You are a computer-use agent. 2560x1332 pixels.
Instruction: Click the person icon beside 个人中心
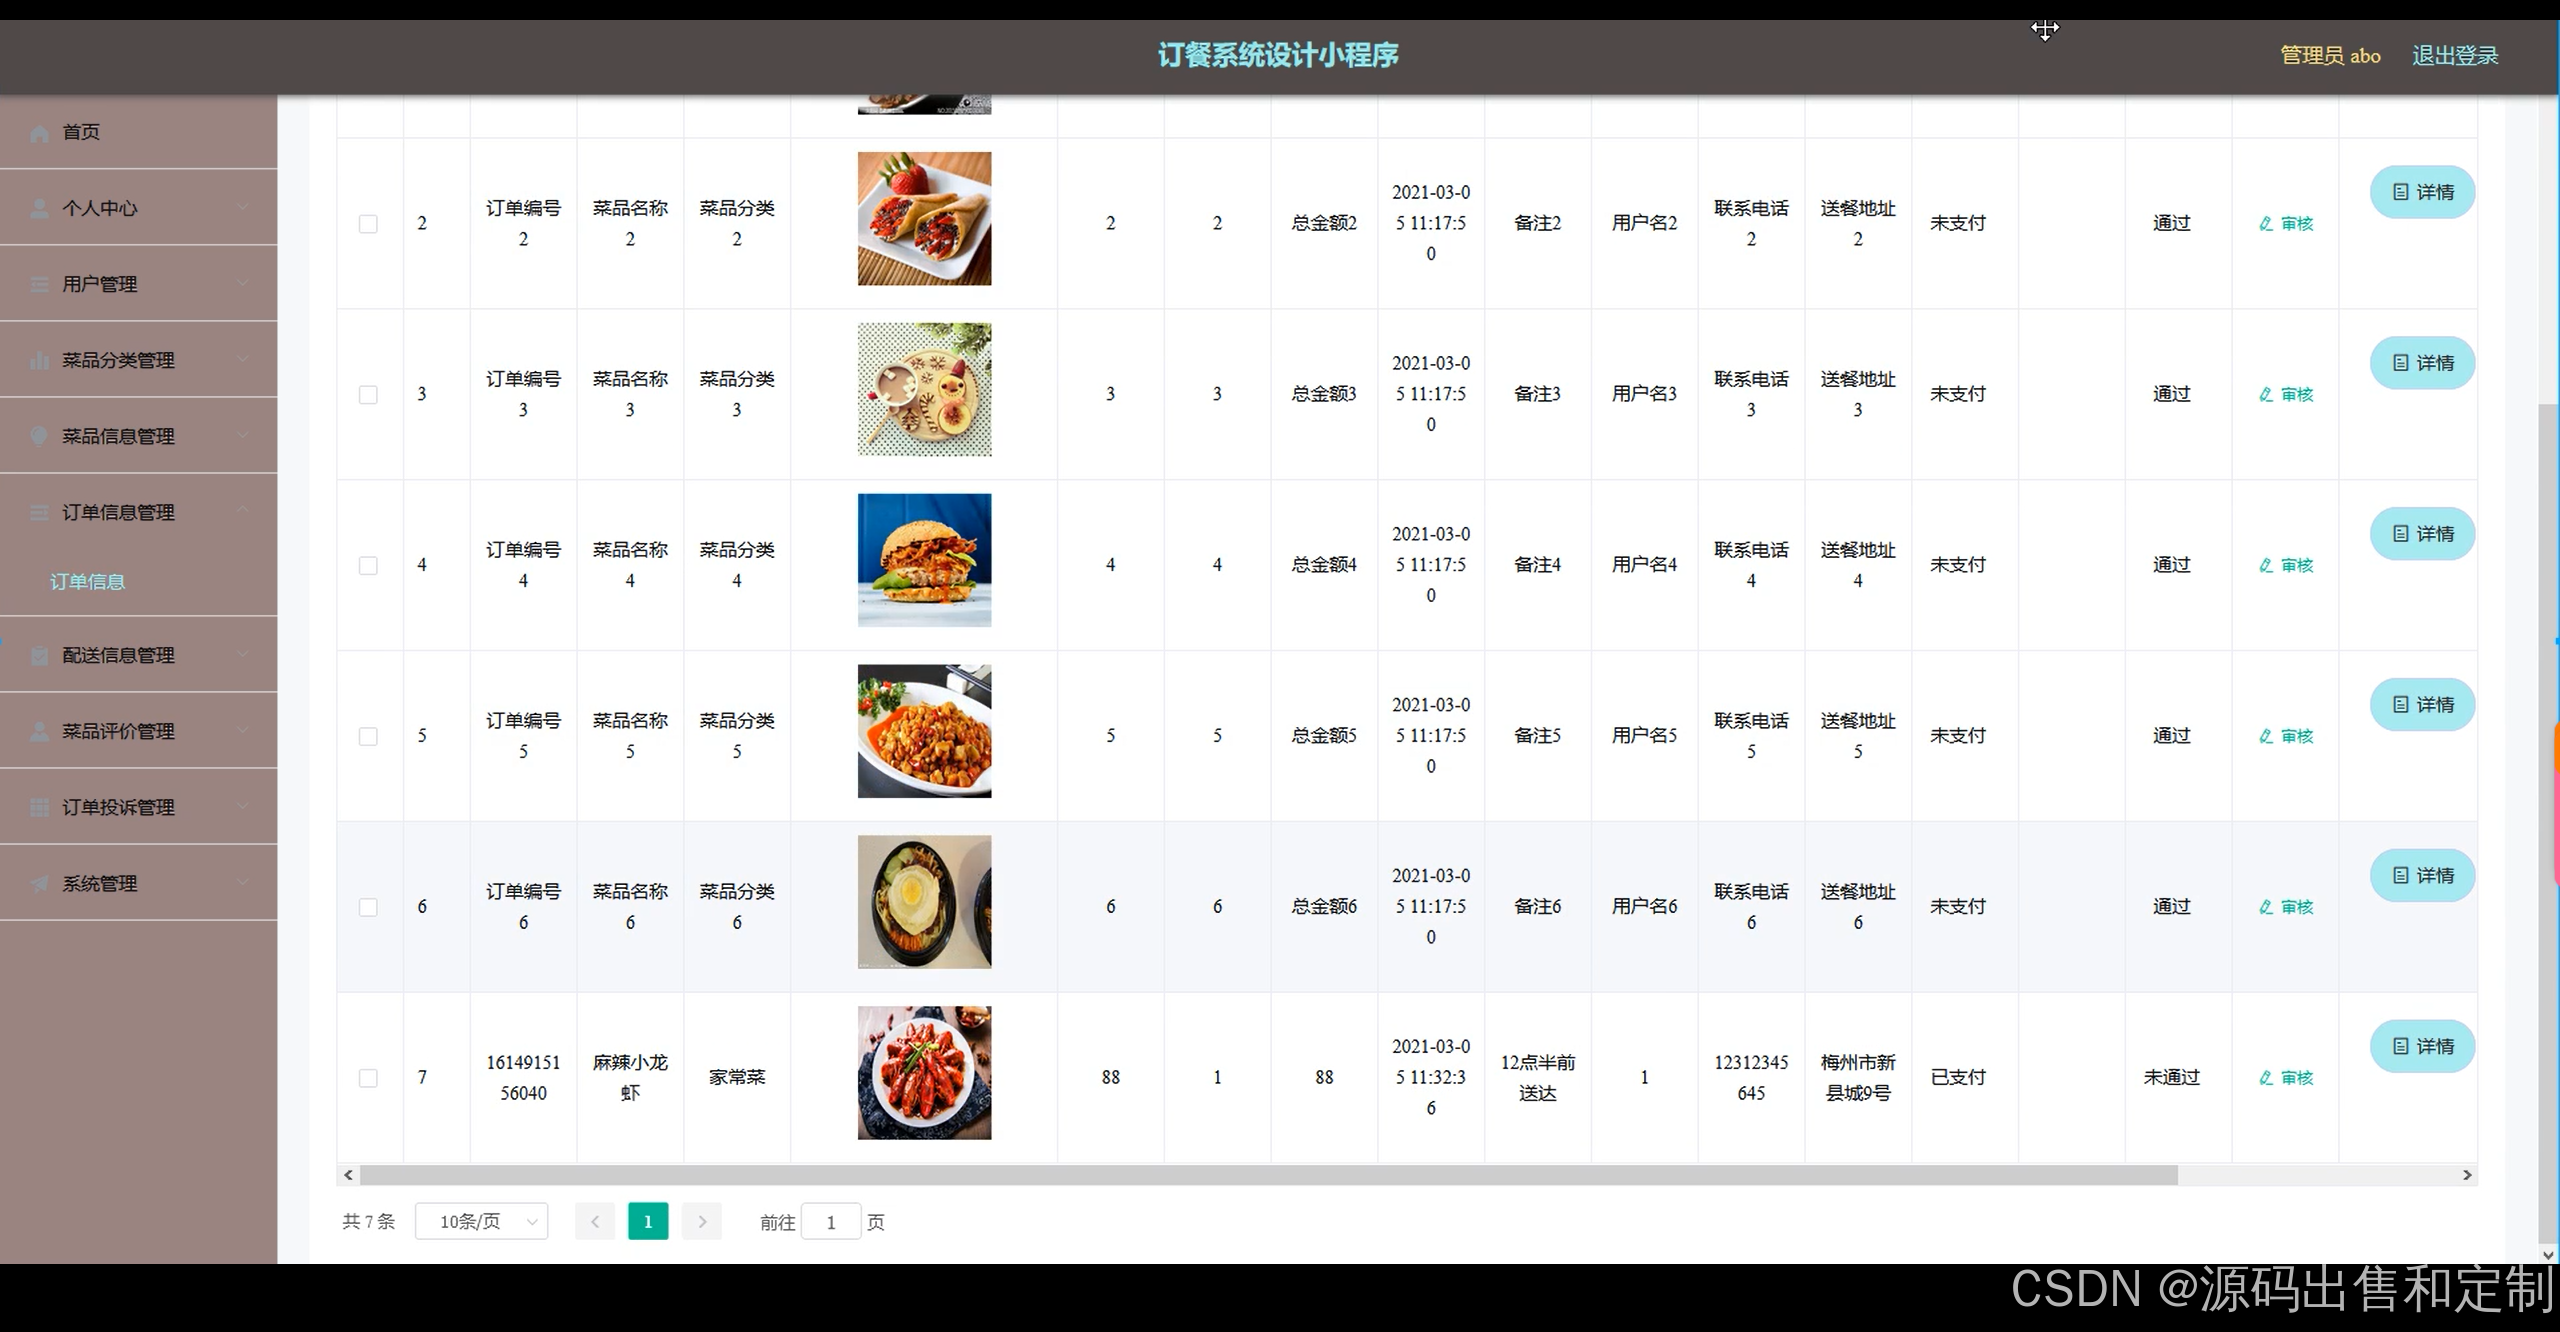[39, 208]
